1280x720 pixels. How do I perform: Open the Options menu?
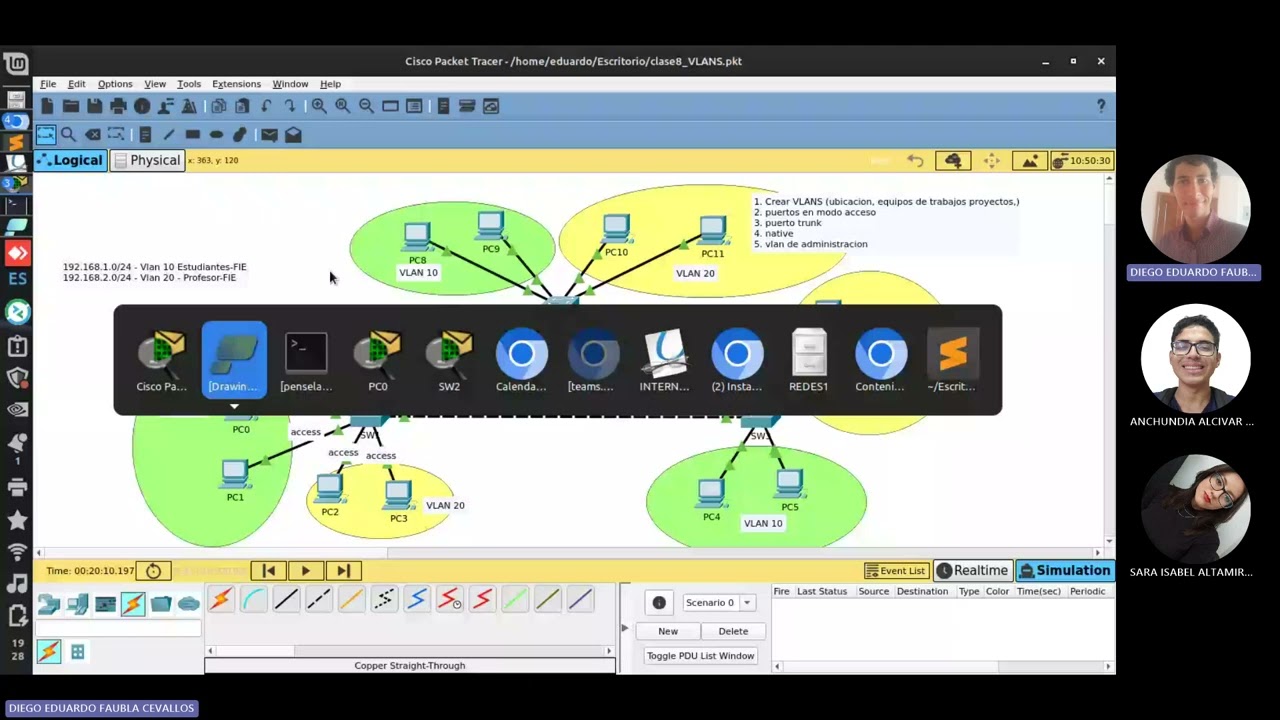(x=115, y=84)
